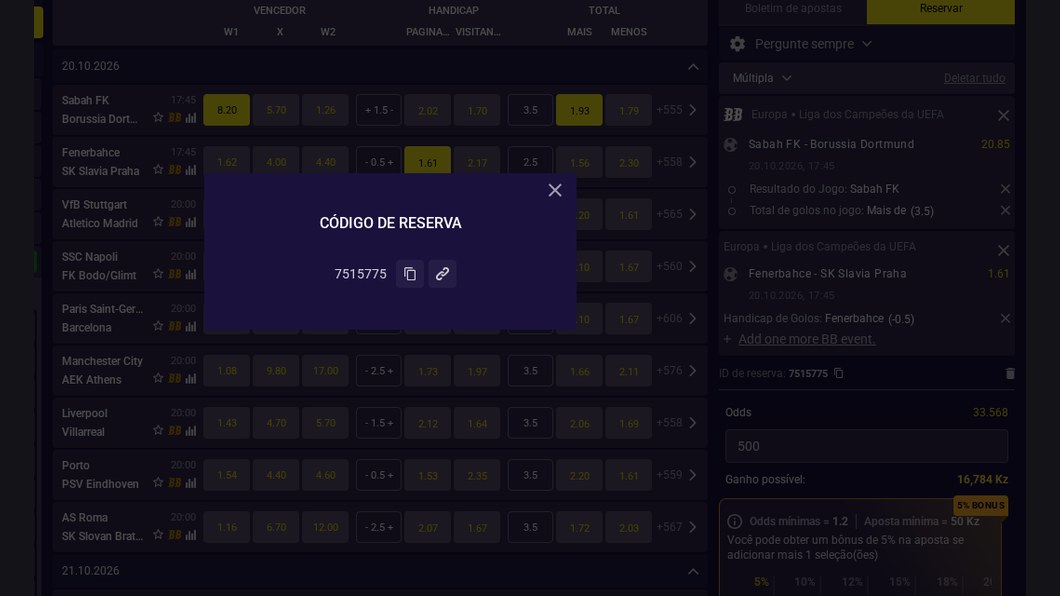Click Add one more BB event link
Image resolution: width=1060 pixels, height=596 pixels.
pyautogui.click(x=806, y=339)
